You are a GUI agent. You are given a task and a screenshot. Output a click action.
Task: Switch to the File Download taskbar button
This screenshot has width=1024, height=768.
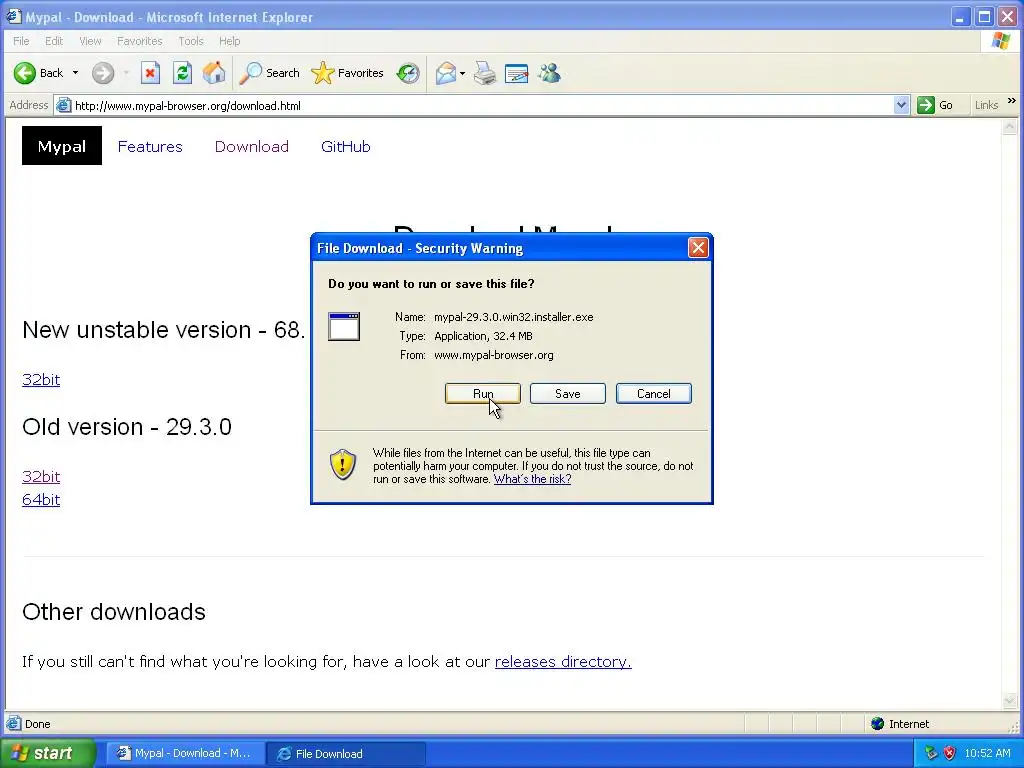click(346, 754)
